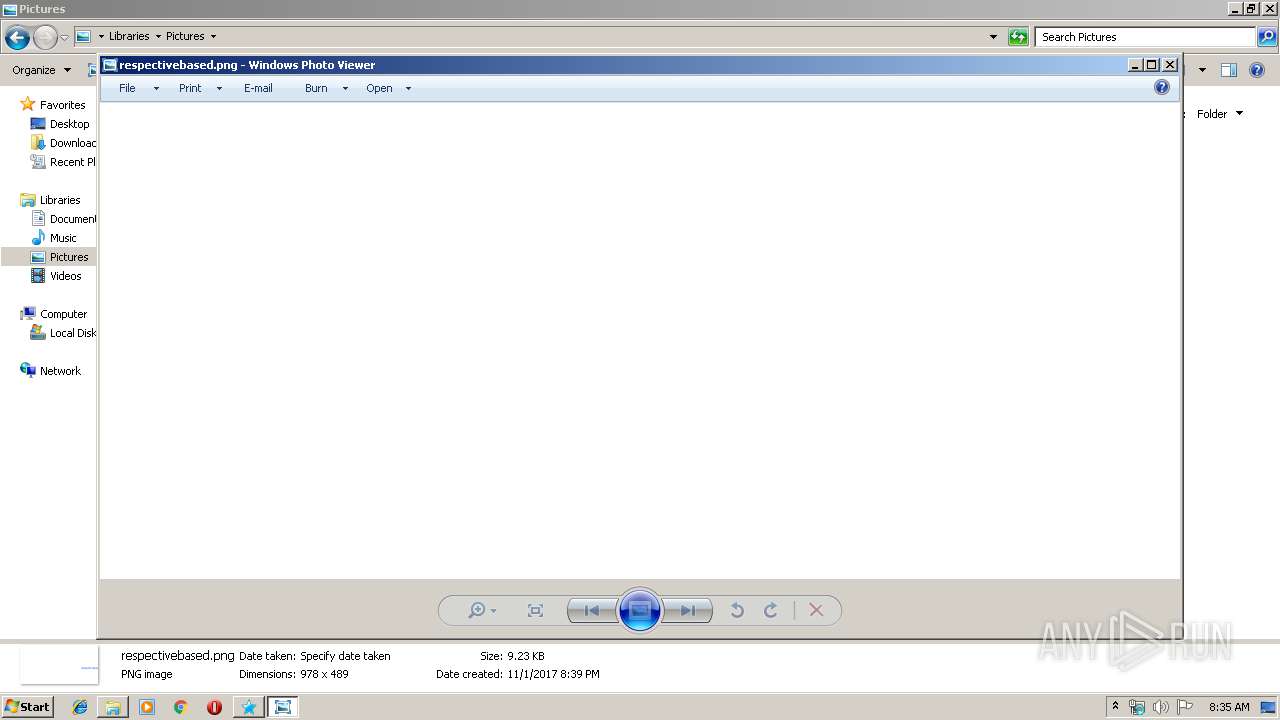The width and height of the screenshot is (1280, 720).
Task: Open Videos library in navigation pane
Action: 65,276
